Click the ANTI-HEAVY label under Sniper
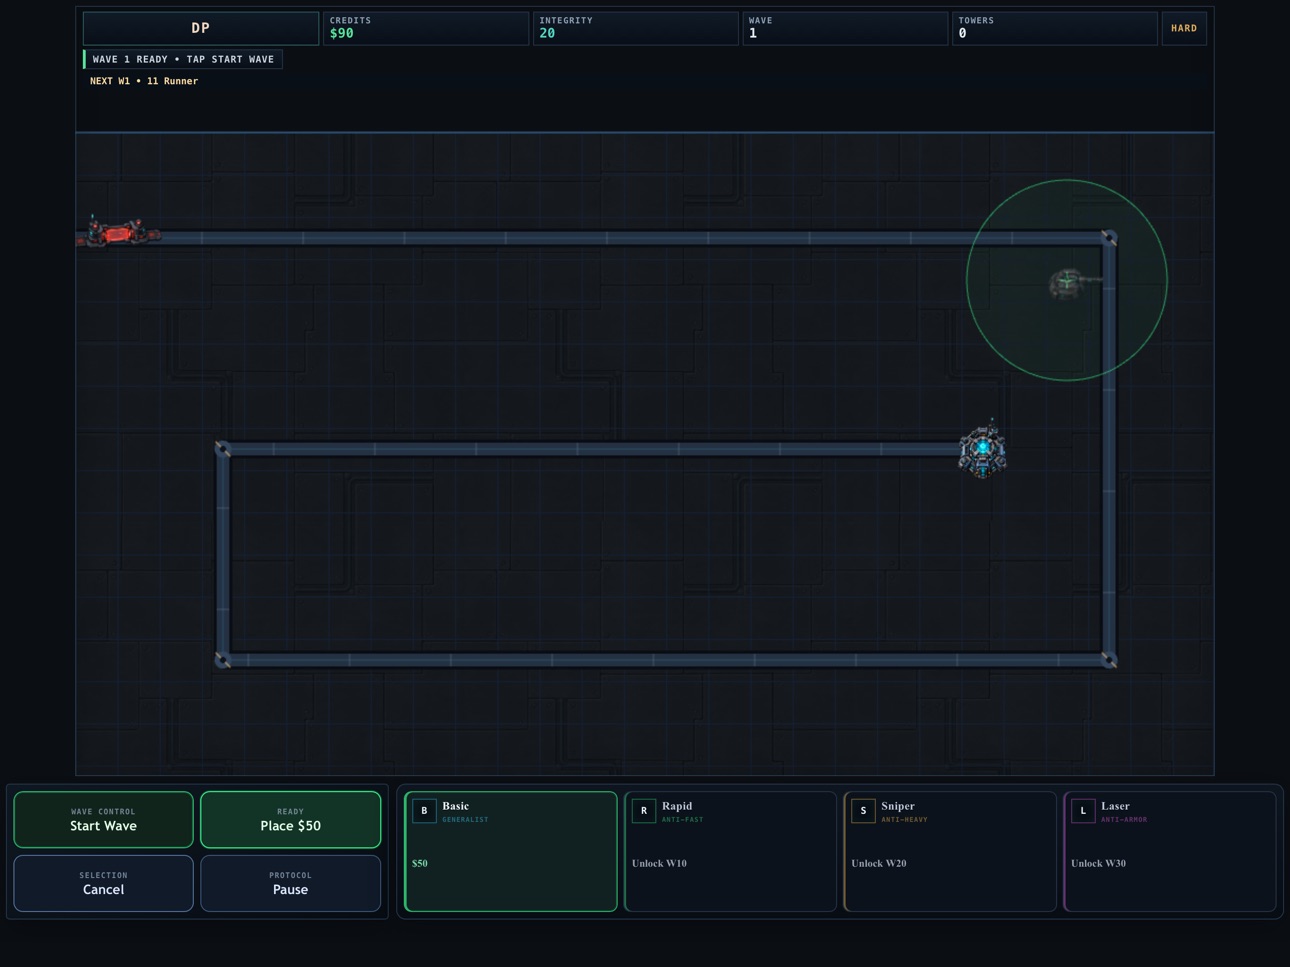This screenshot has height=967, width=1290. point(904,820)
